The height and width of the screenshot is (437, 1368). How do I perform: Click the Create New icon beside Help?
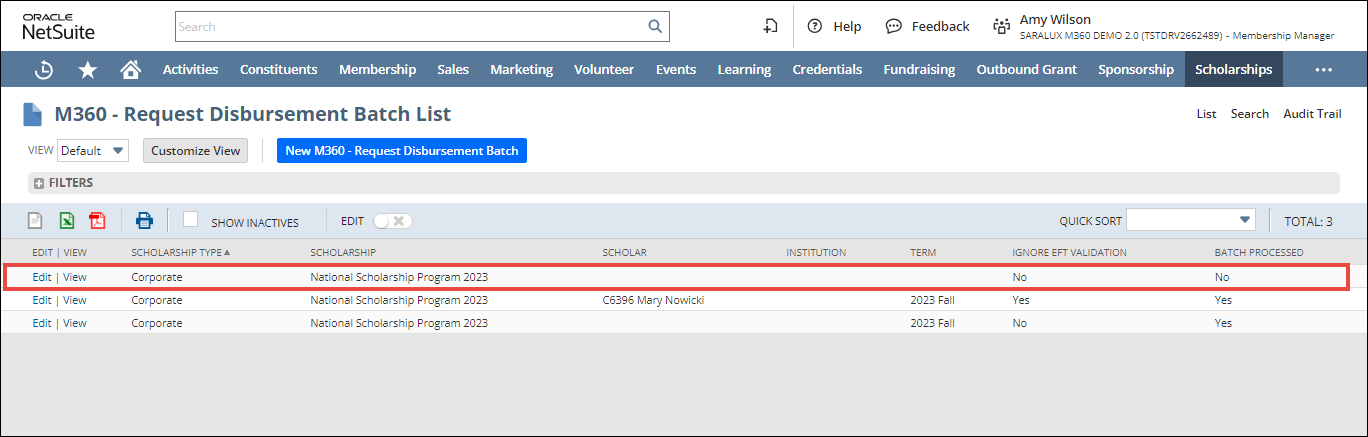[x=770, y=27]
